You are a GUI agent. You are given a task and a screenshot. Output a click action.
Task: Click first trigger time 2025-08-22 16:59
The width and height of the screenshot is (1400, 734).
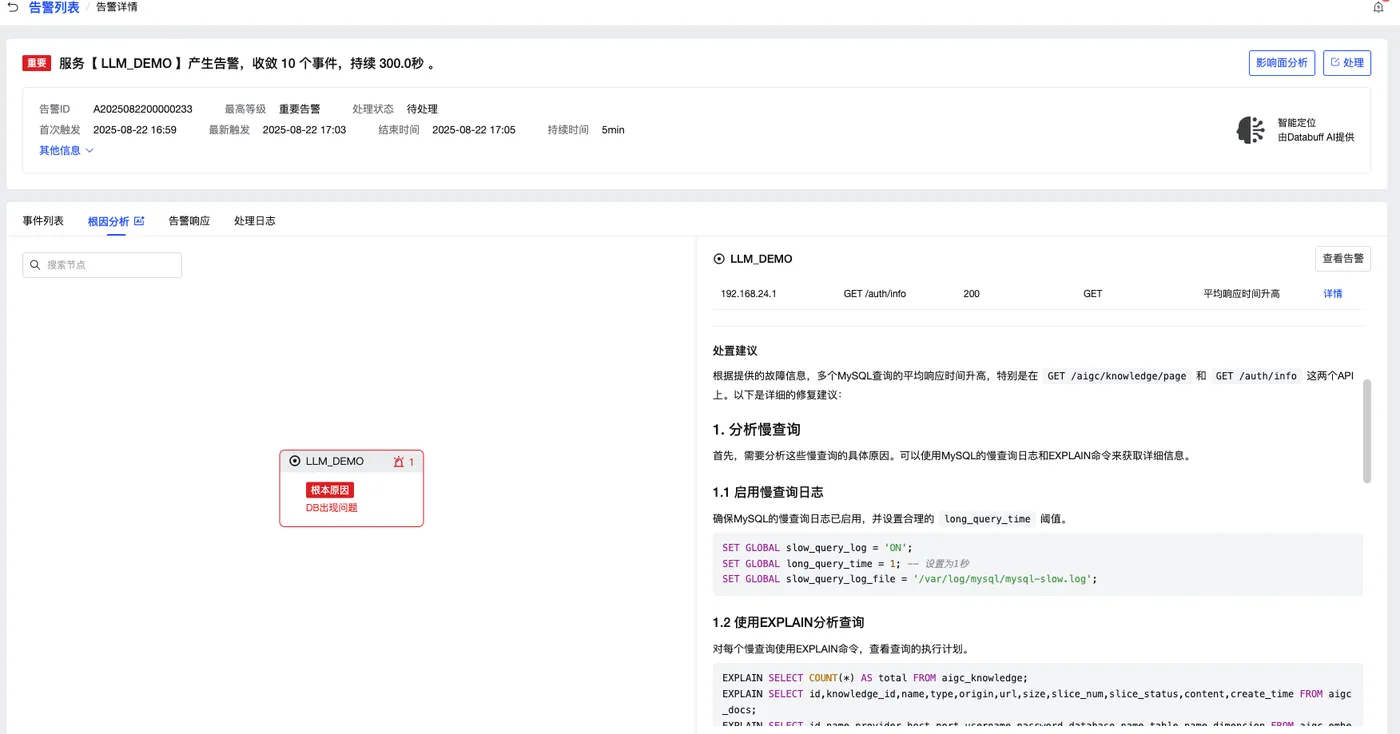pyautogui.click(x=135, y=130)
